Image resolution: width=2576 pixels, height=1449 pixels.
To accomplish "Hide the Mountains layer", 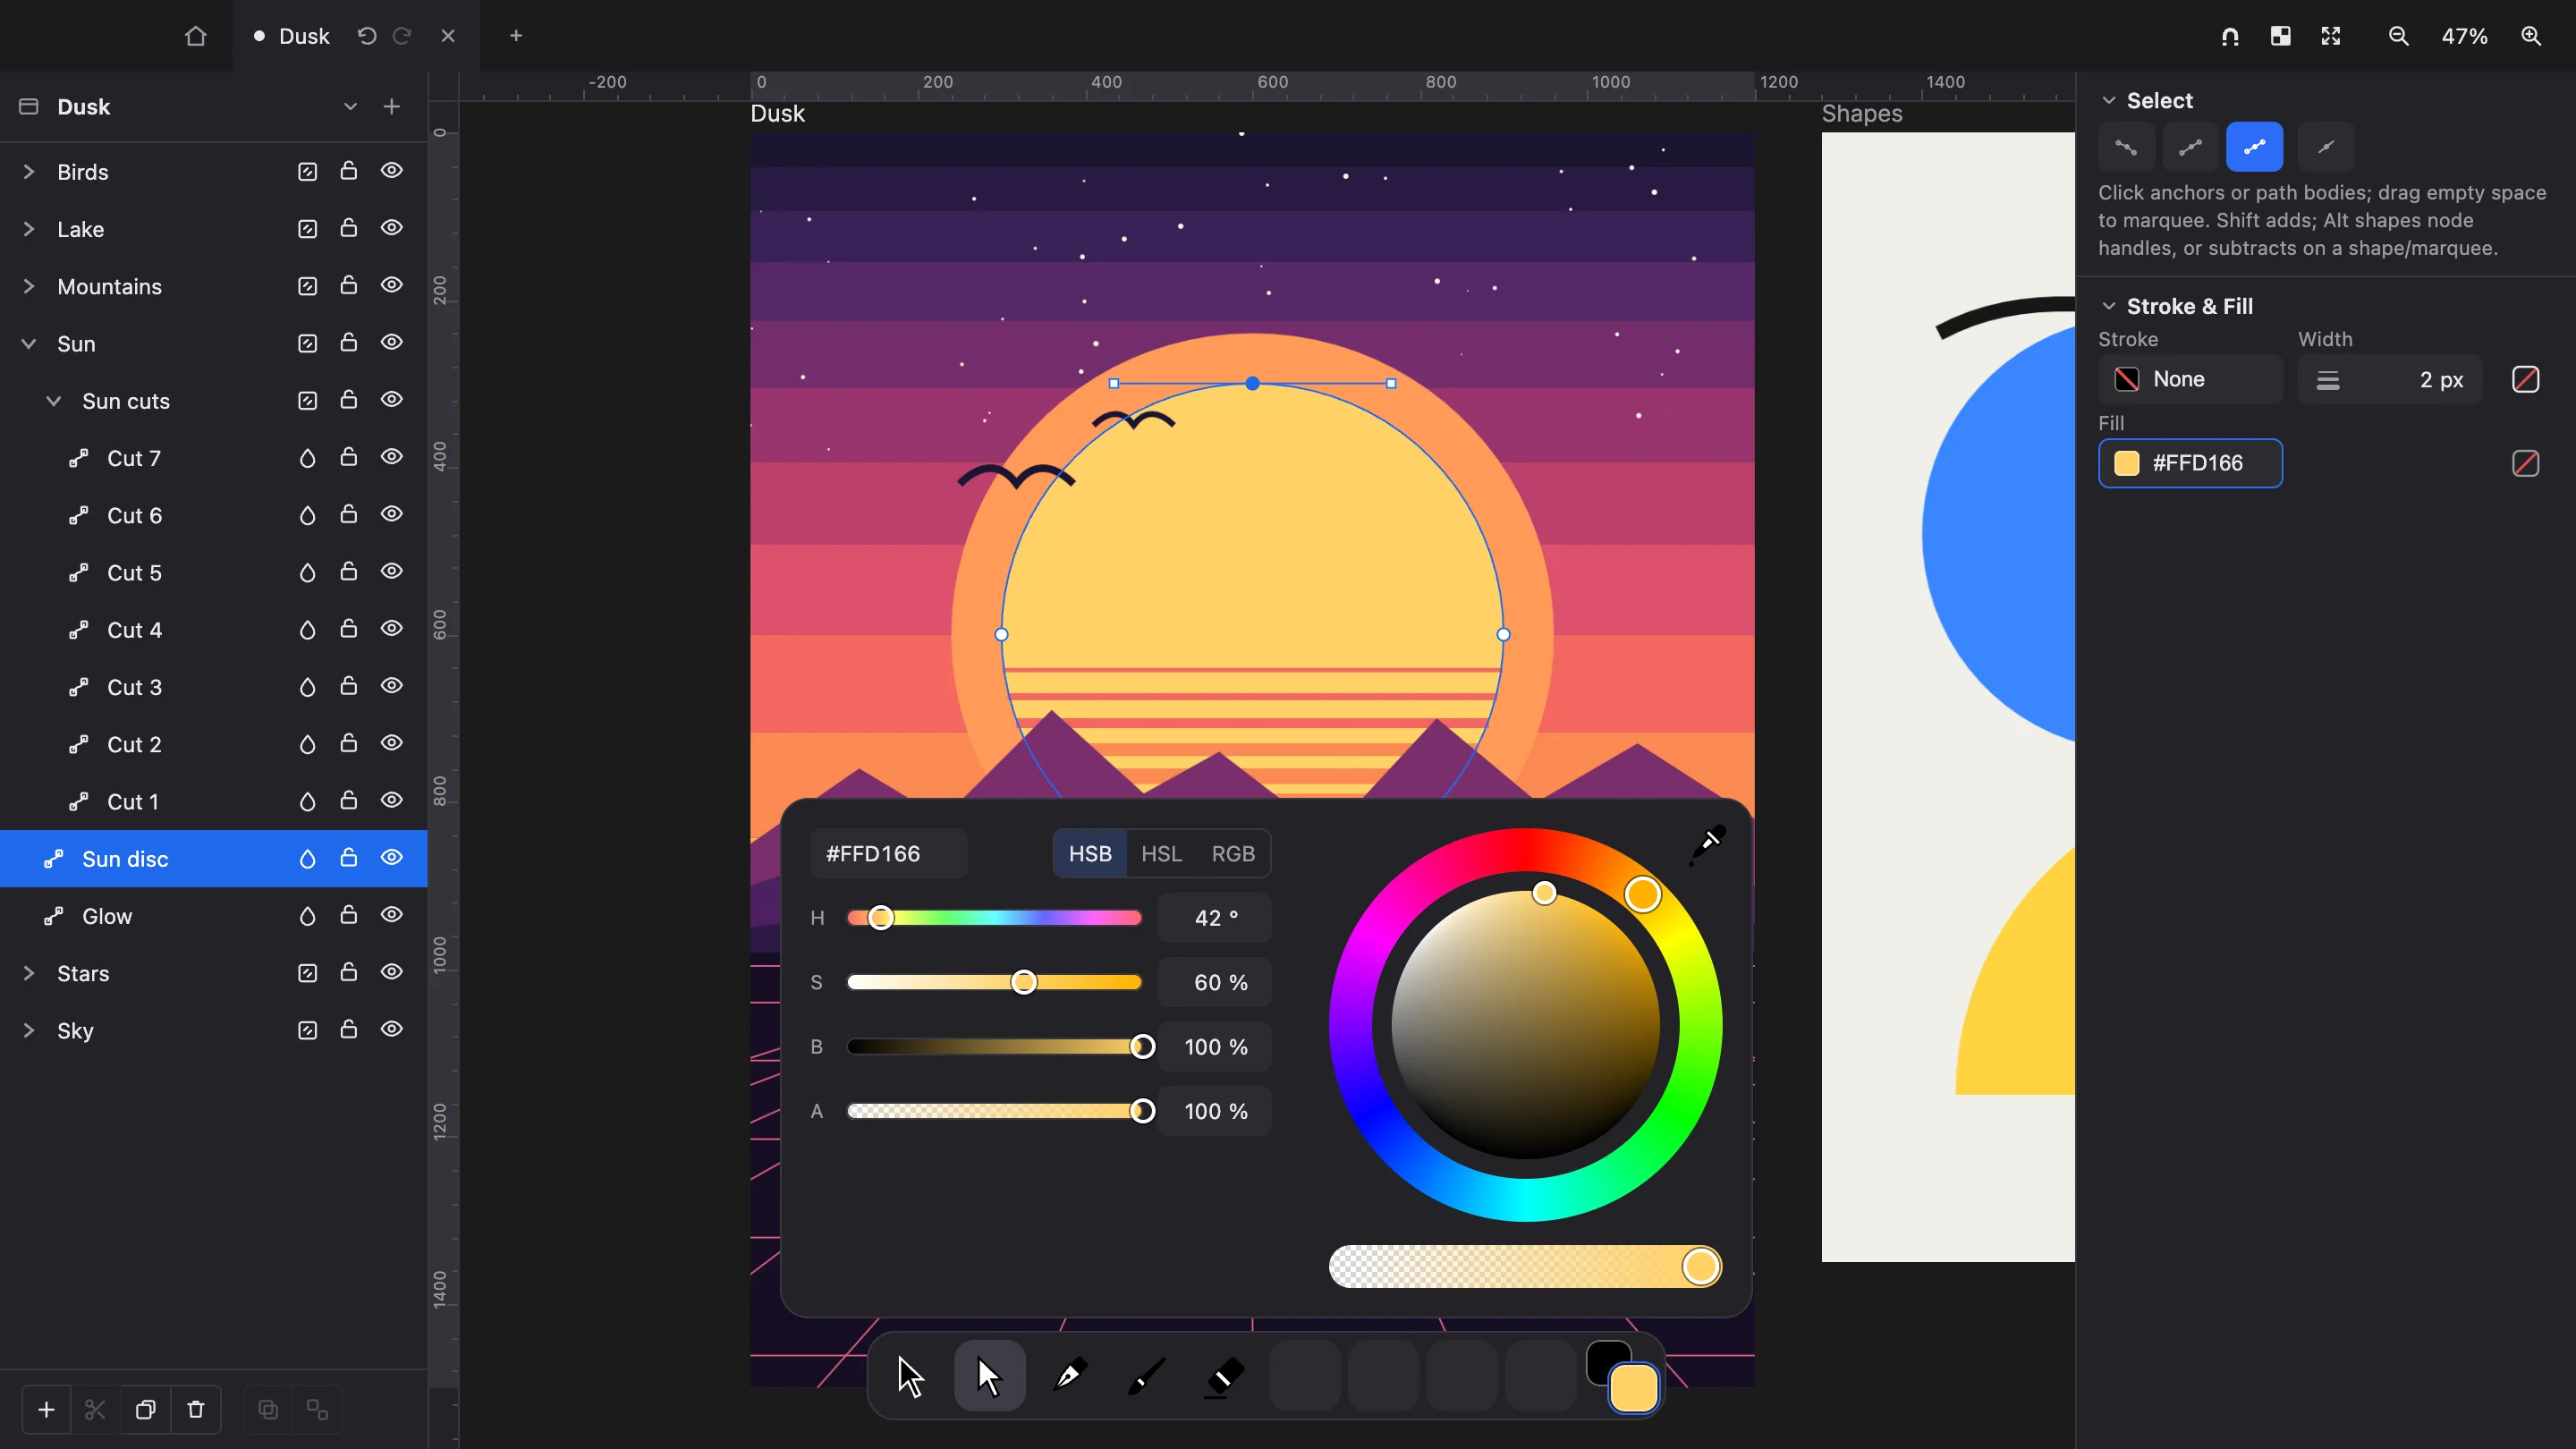I will point(392,286).
